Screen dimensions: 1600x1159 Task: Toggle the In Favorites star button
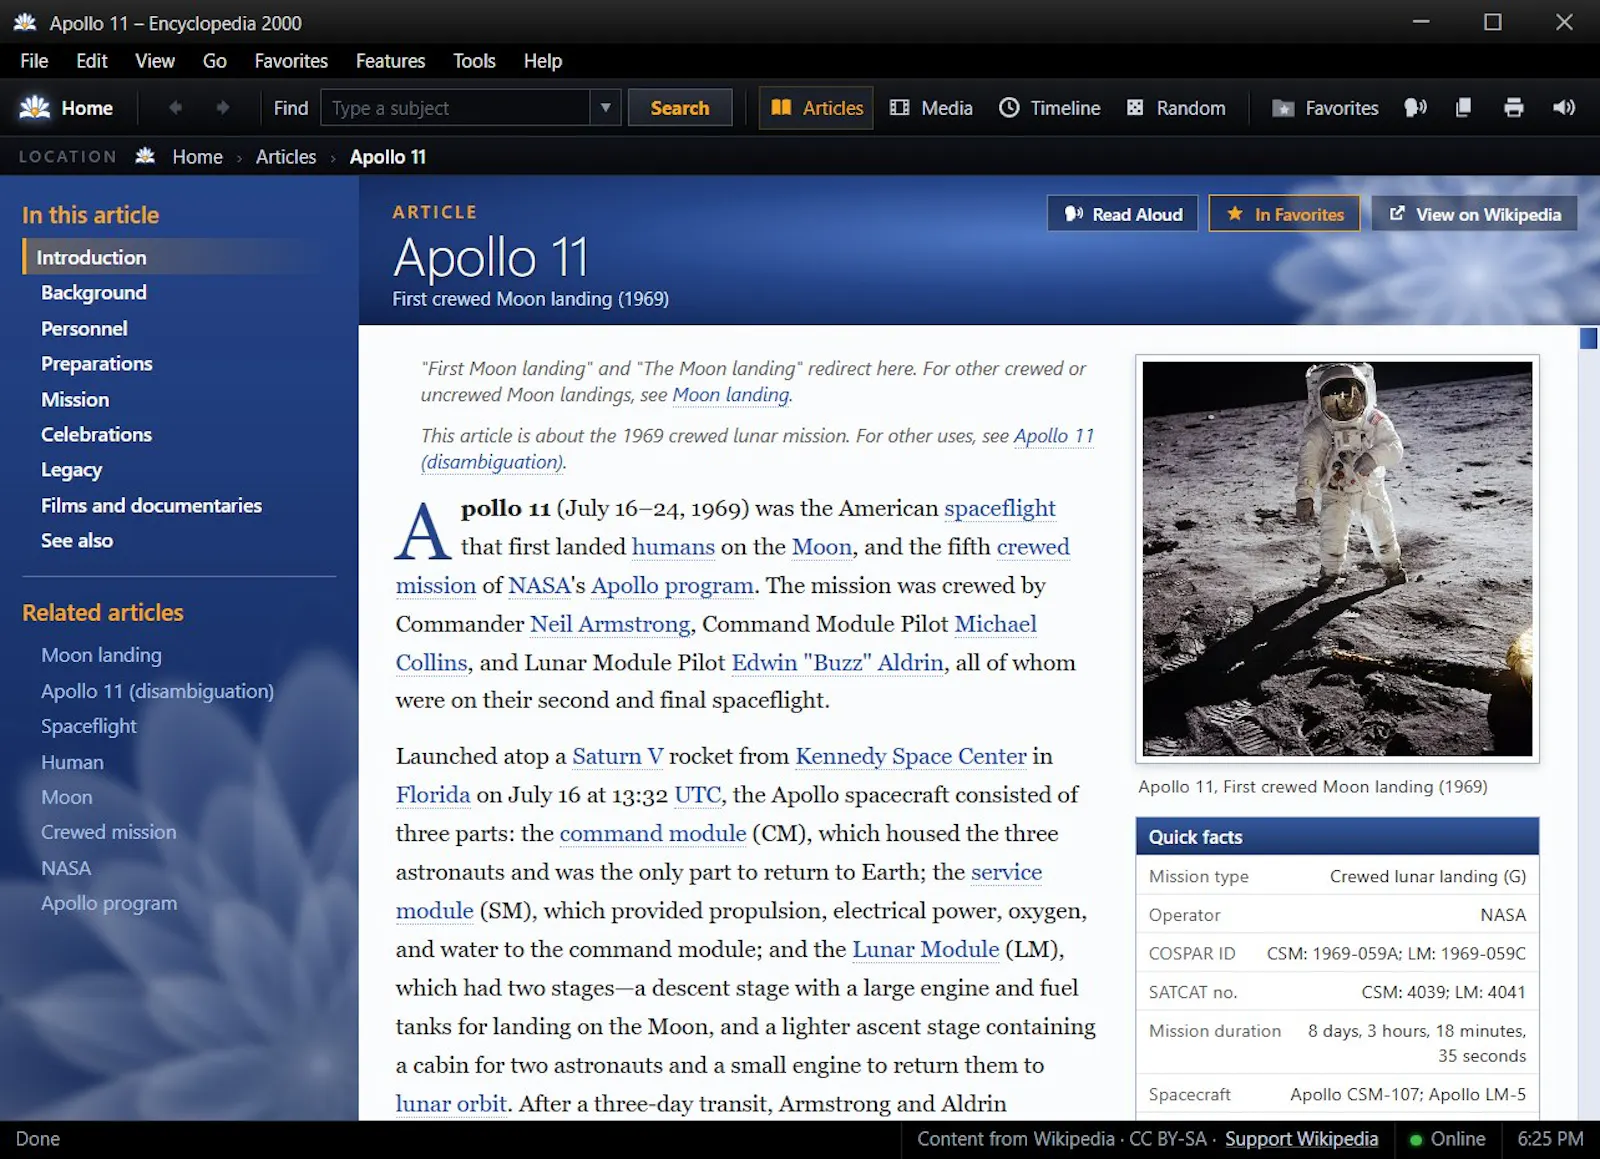(1284, 214)
